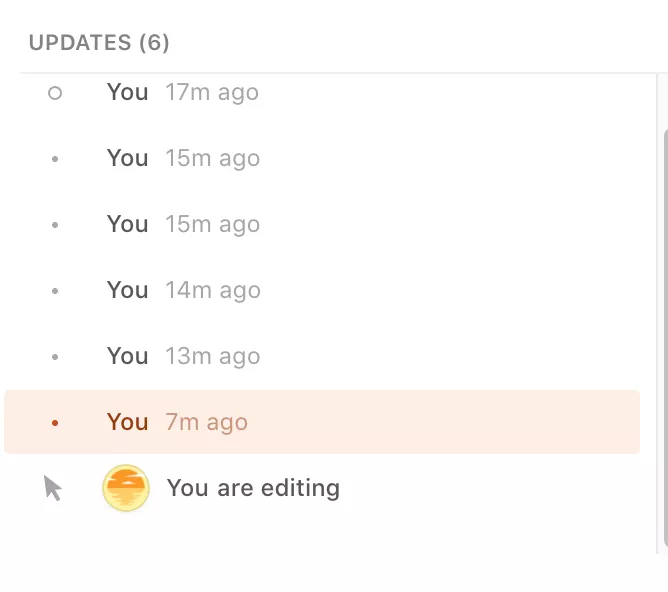Click the UPDATES (6) panel header

[x=99, y=43]
